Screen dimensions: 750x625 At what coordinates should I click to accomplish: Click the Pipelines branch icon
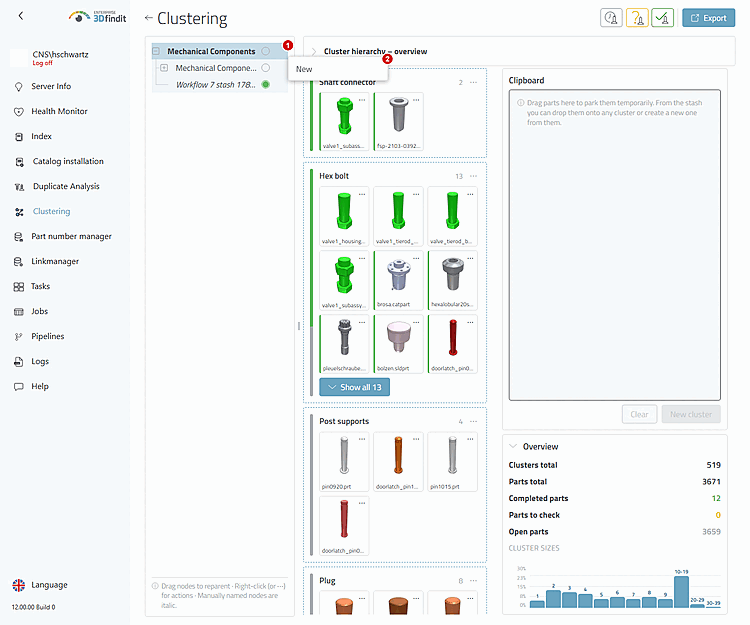pyautogui.click(x=19, y=337)
